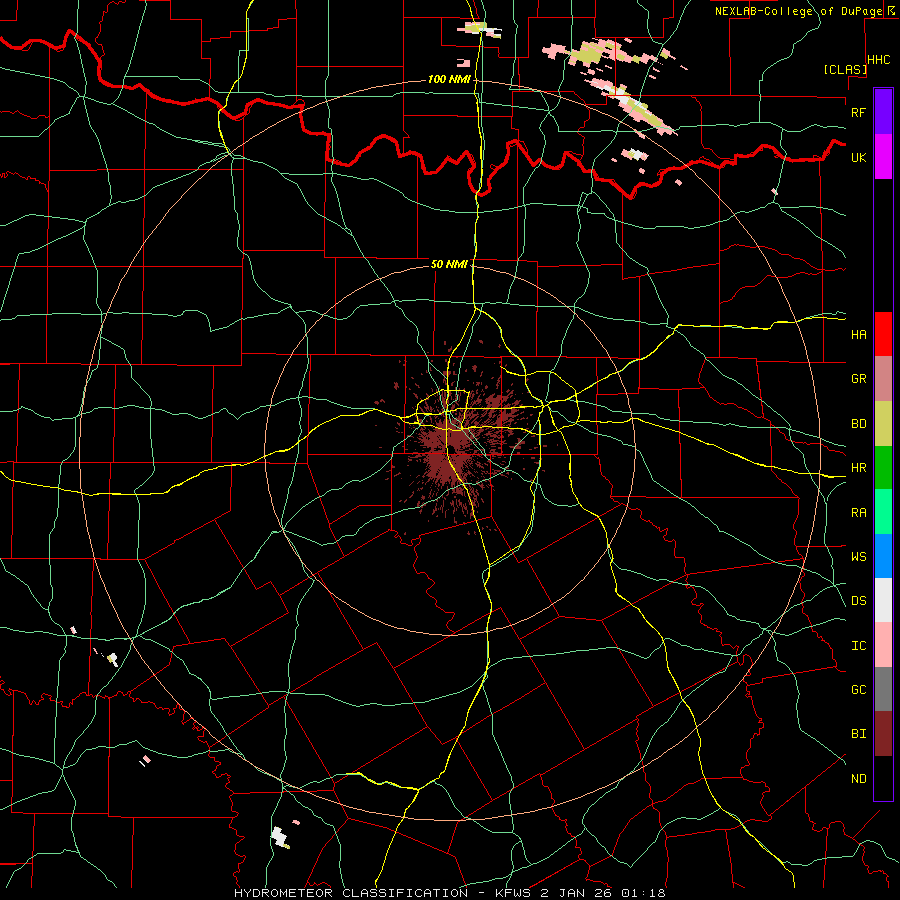900x900 pixels.
Task: Click the DS legend label
Action: [858, 601]
